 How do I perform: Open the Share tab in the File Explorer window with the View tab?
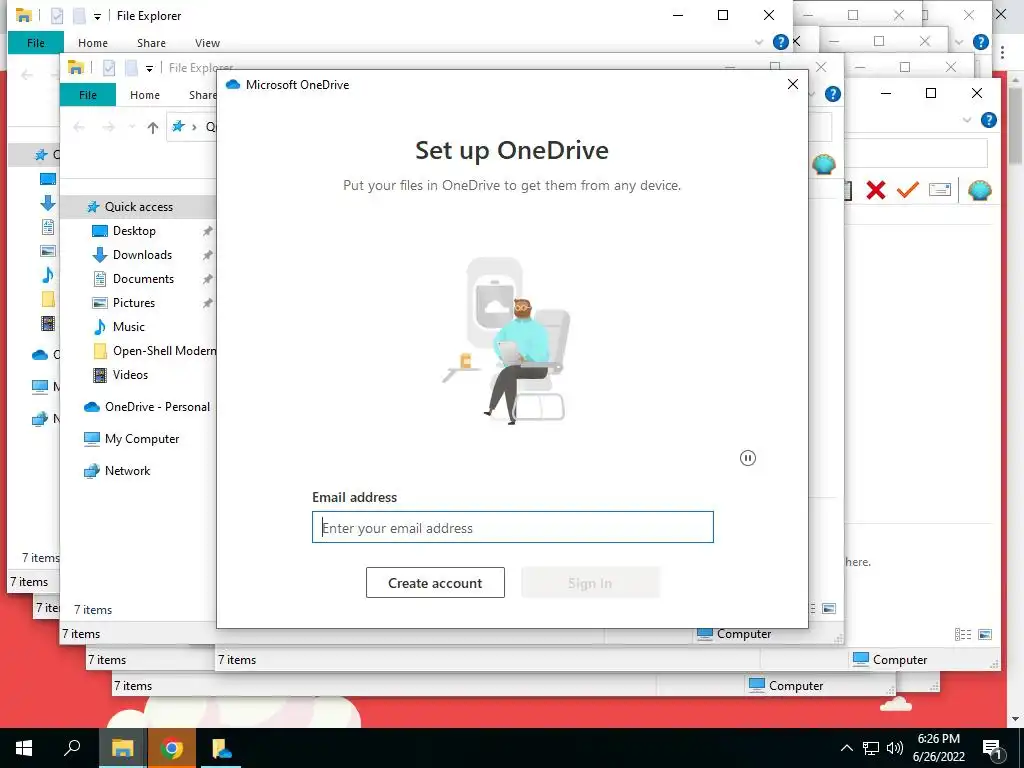point(151,43)
